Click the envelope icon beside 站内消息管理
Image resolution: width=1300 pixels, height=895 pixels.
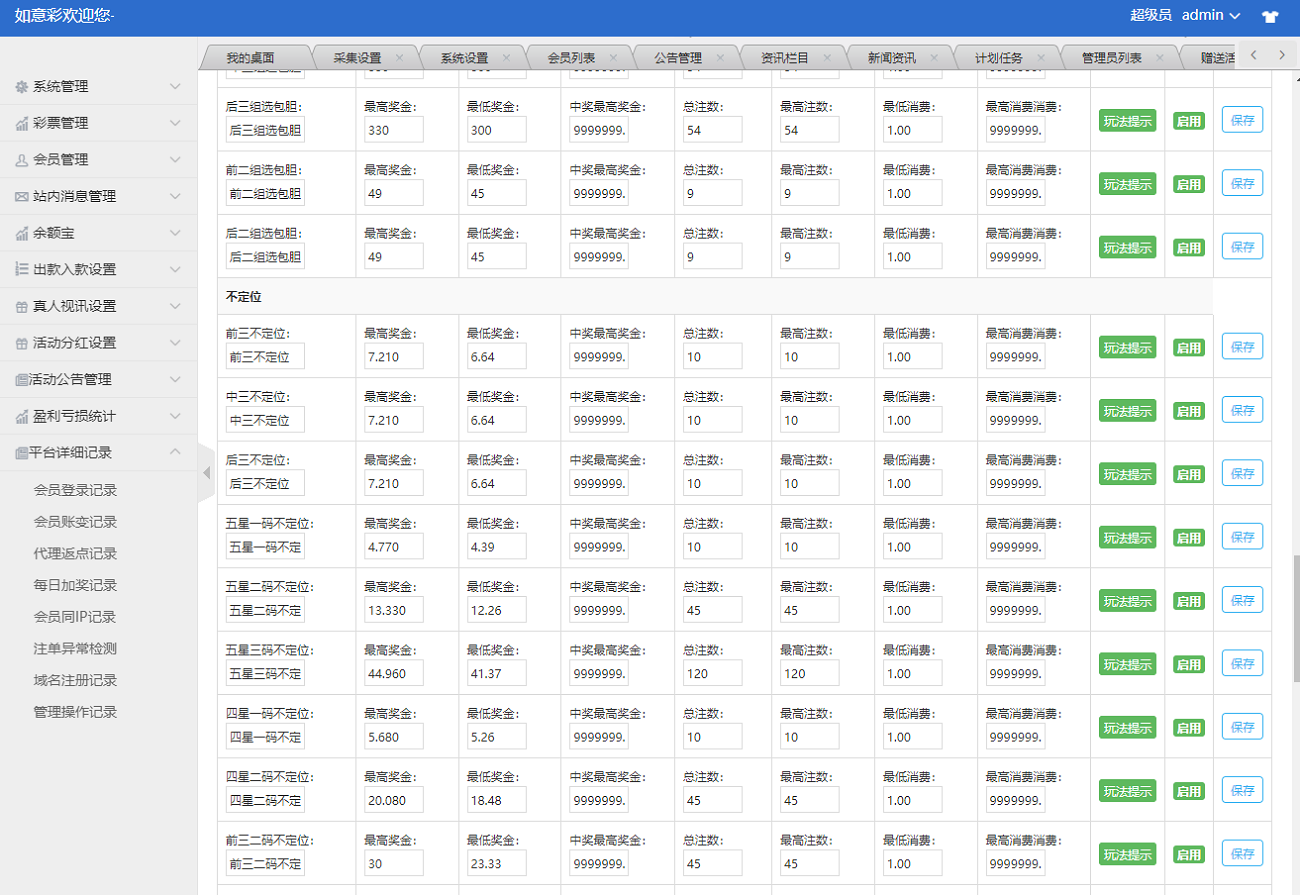(x=22, y=197)
